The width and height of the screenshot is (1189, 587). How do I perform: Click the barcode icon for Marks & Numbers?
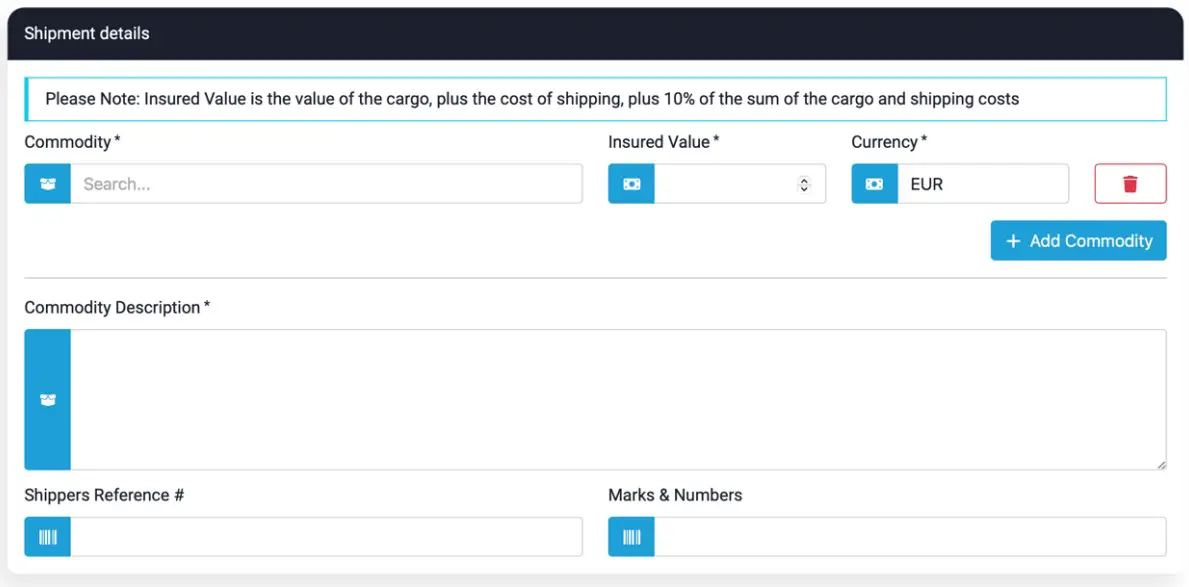click(630, 536)
